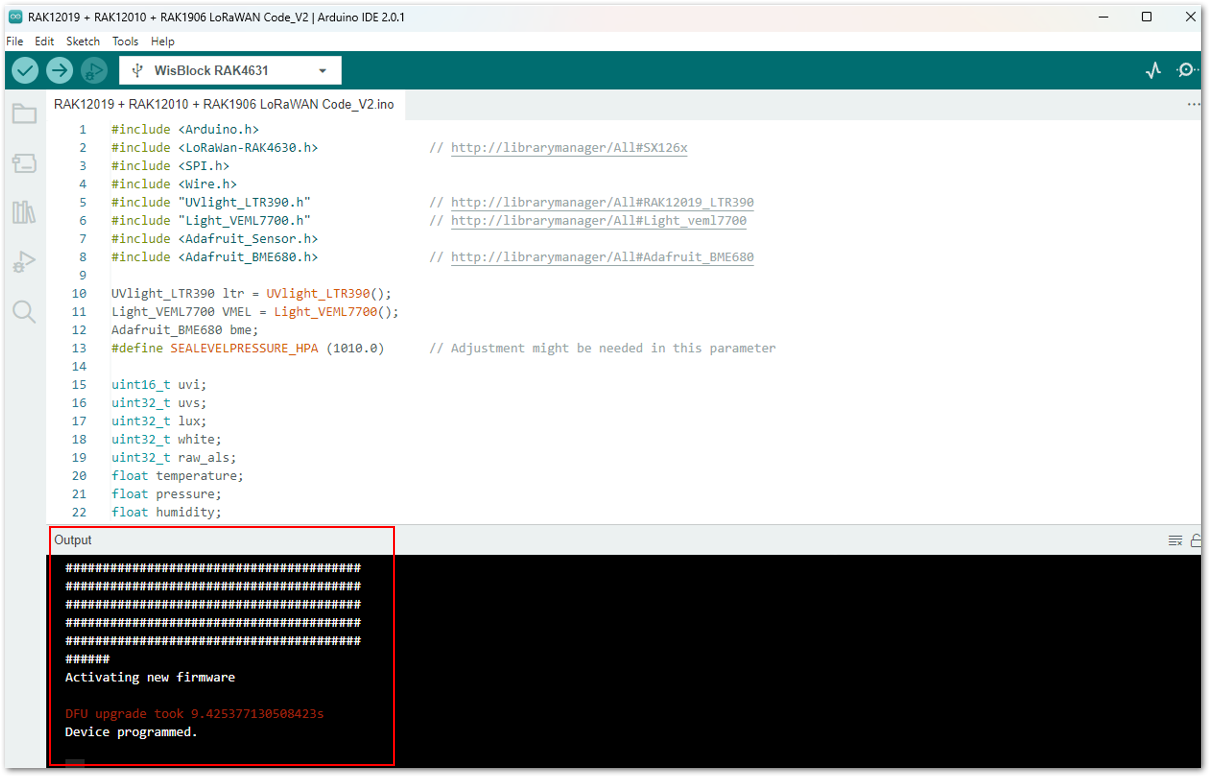
Task: Click the "#include <Adafruit_BME680.h>" code
Action: coord(215,257)
